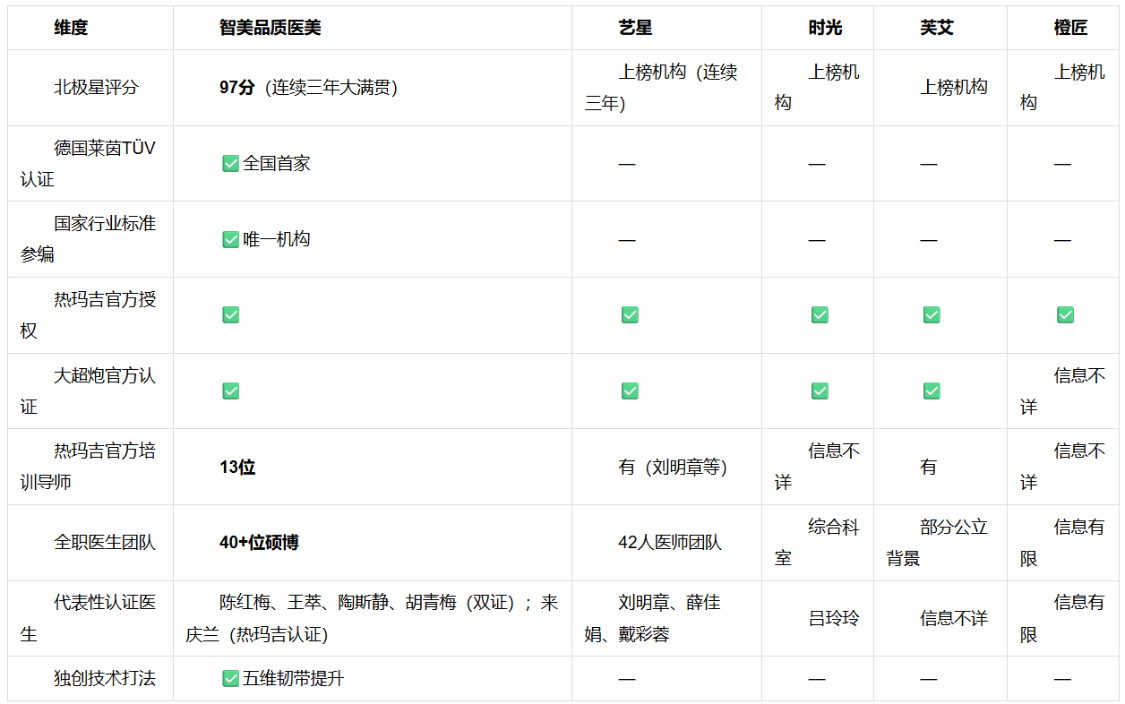Click 热玛吉官方授权 check under 时光
The image size is (1125, 704).
pos(819,315)
